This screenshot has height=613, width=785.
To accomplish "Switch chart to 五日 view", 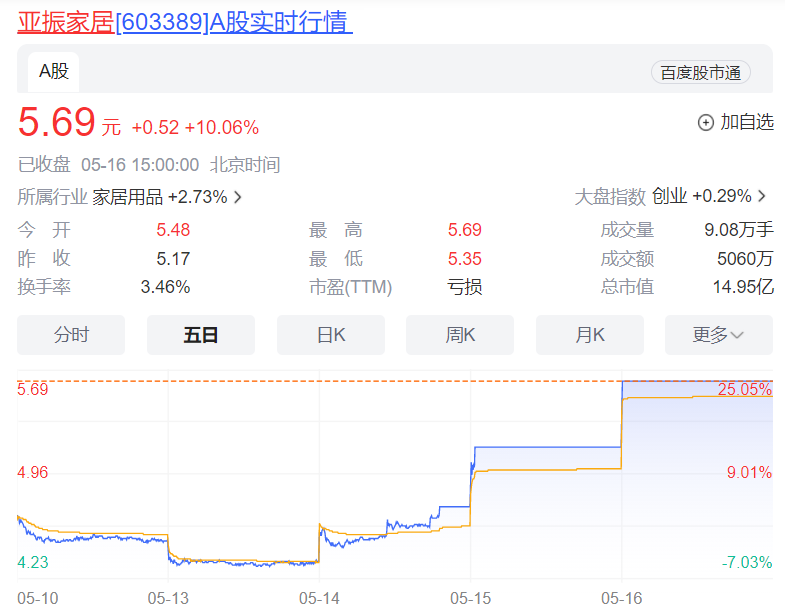I will tap(201, 335).
